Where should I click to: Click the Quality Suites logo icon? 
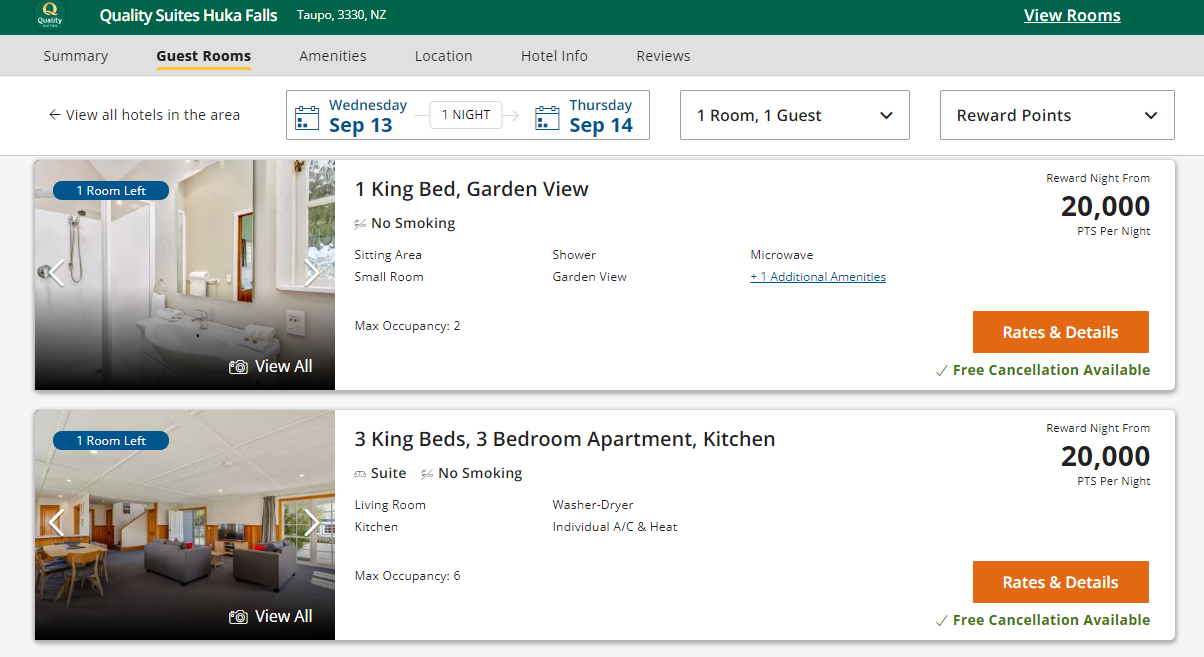pos(49,16)
